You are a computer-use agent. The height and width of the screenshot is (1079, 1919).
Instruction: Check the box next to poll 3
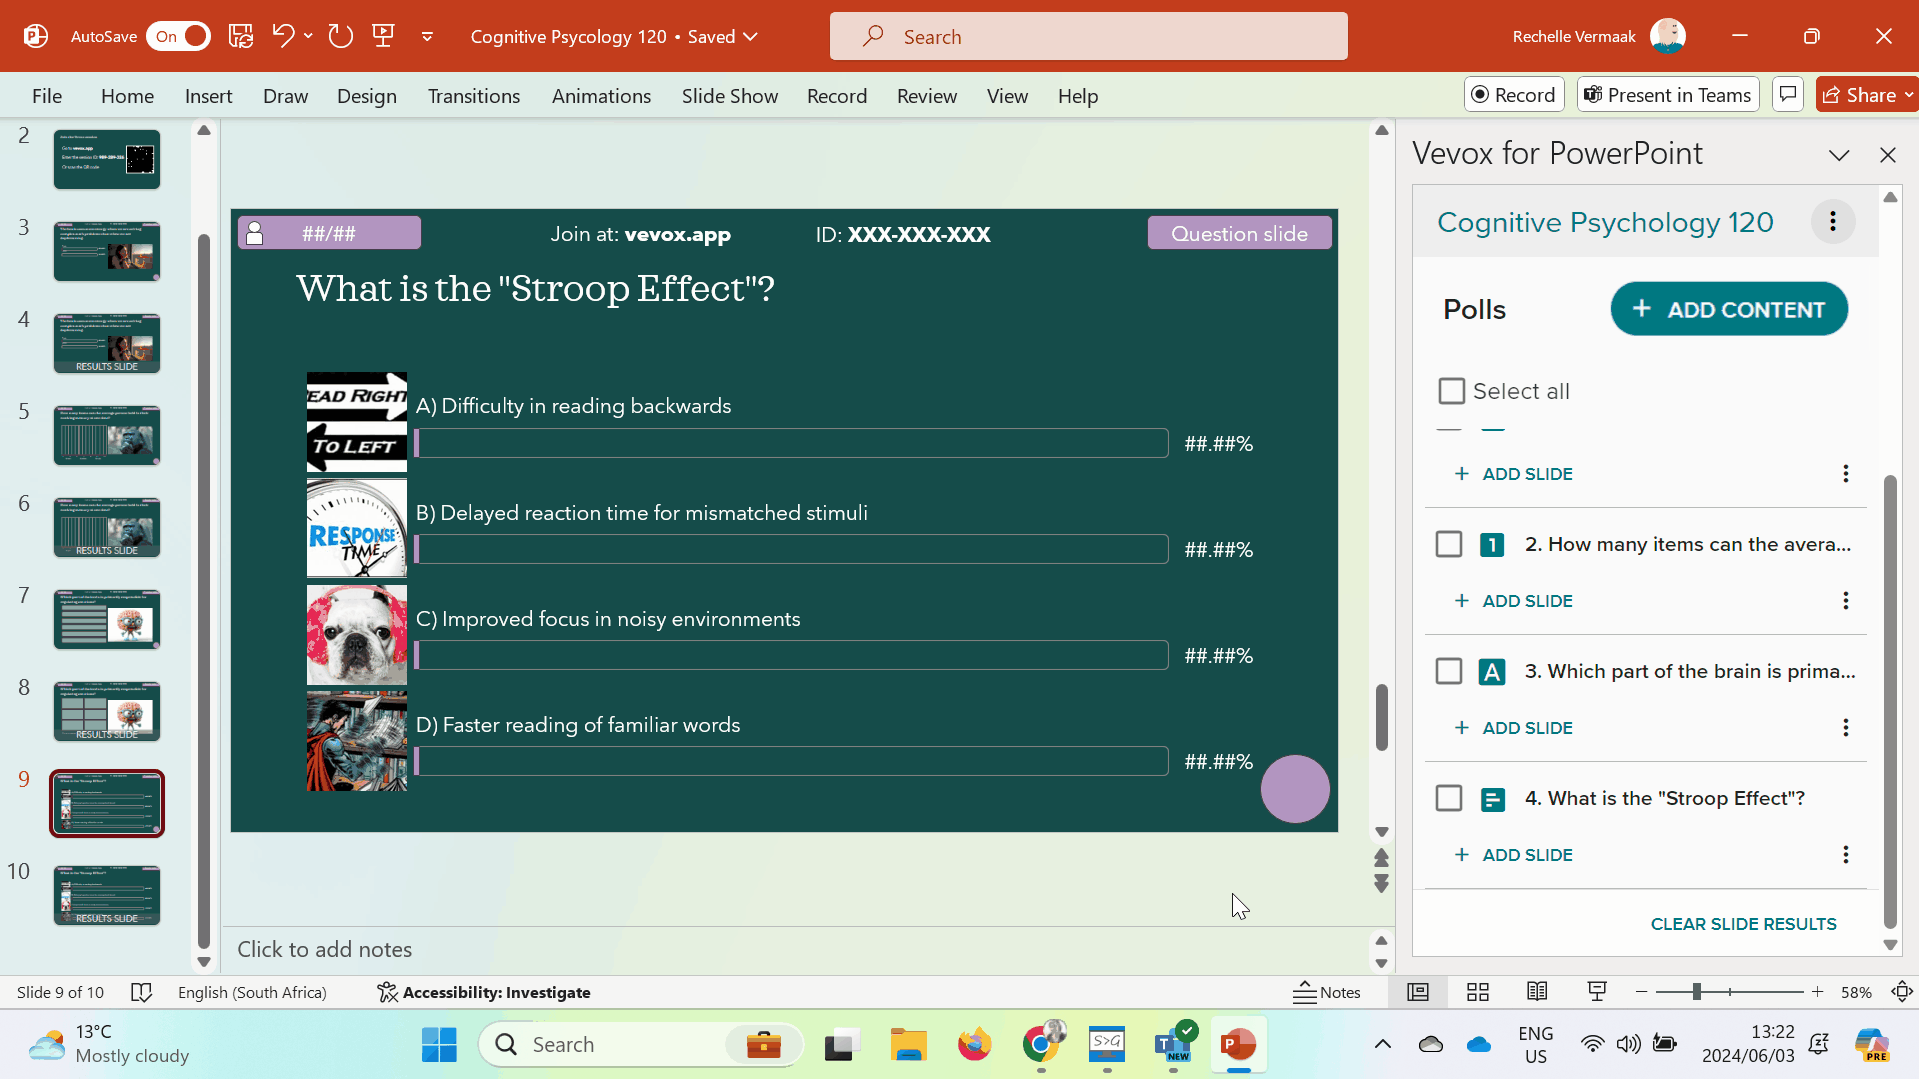1448,671
